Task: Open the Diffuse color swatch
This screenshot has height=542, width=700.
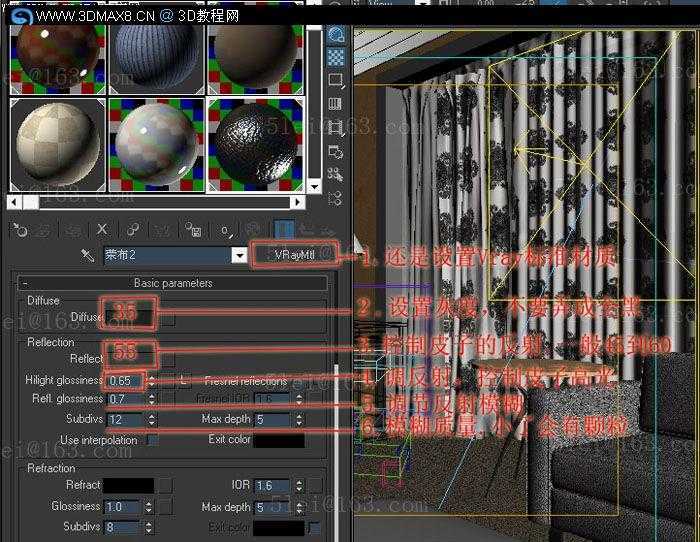Action: point(129,317)
